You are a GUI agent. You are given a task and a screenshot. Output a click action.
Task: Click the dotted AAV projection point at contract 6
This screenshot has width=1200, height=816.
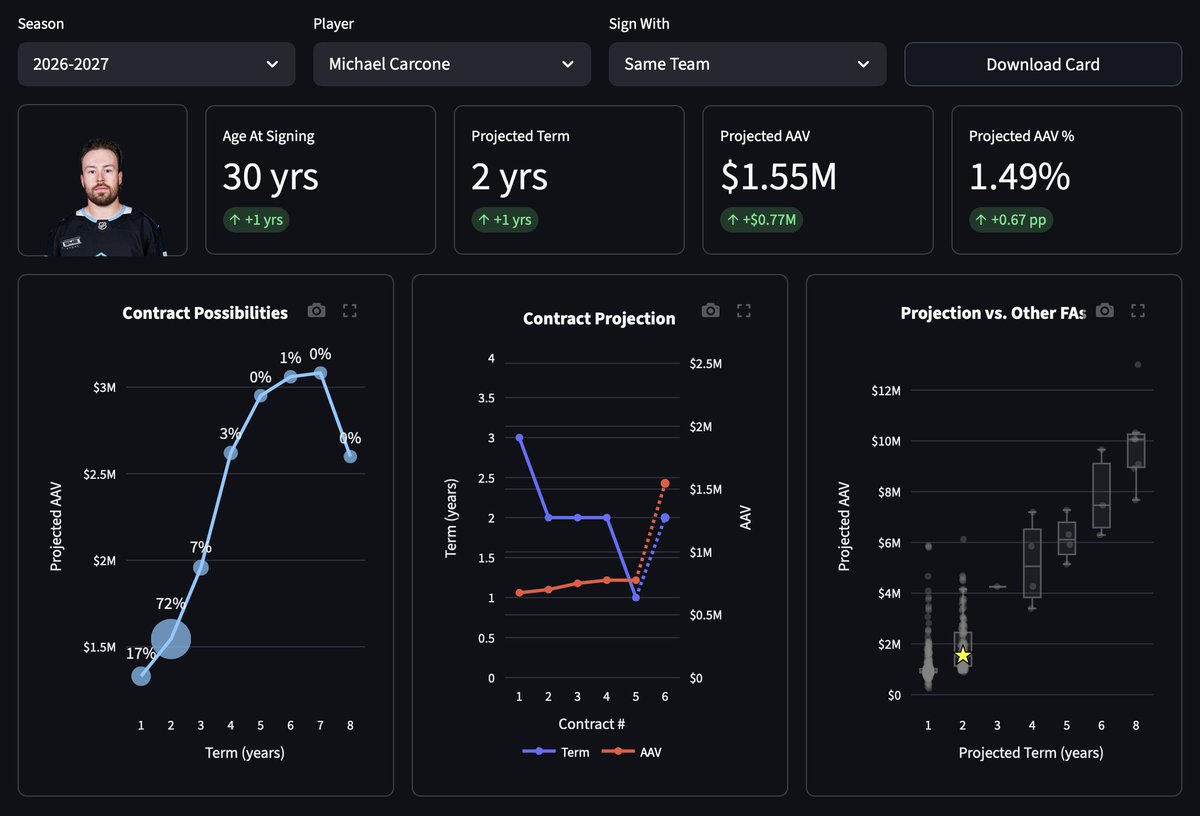pyautogui.click(x=665, y=483)
